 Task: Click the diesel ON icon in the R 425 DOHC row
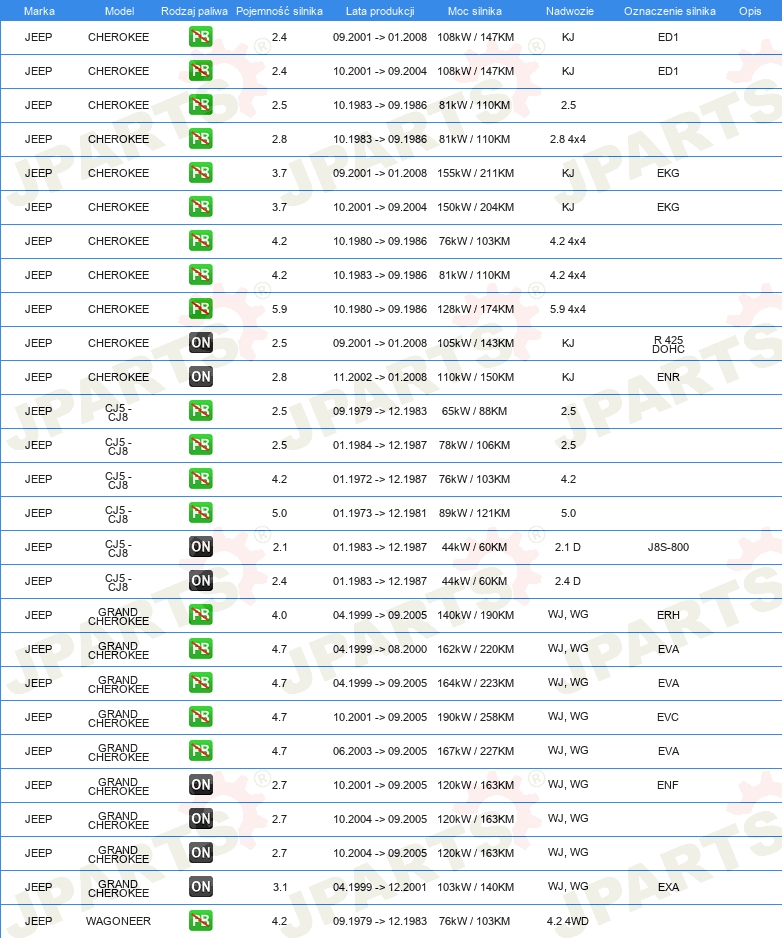pos(200,343)
